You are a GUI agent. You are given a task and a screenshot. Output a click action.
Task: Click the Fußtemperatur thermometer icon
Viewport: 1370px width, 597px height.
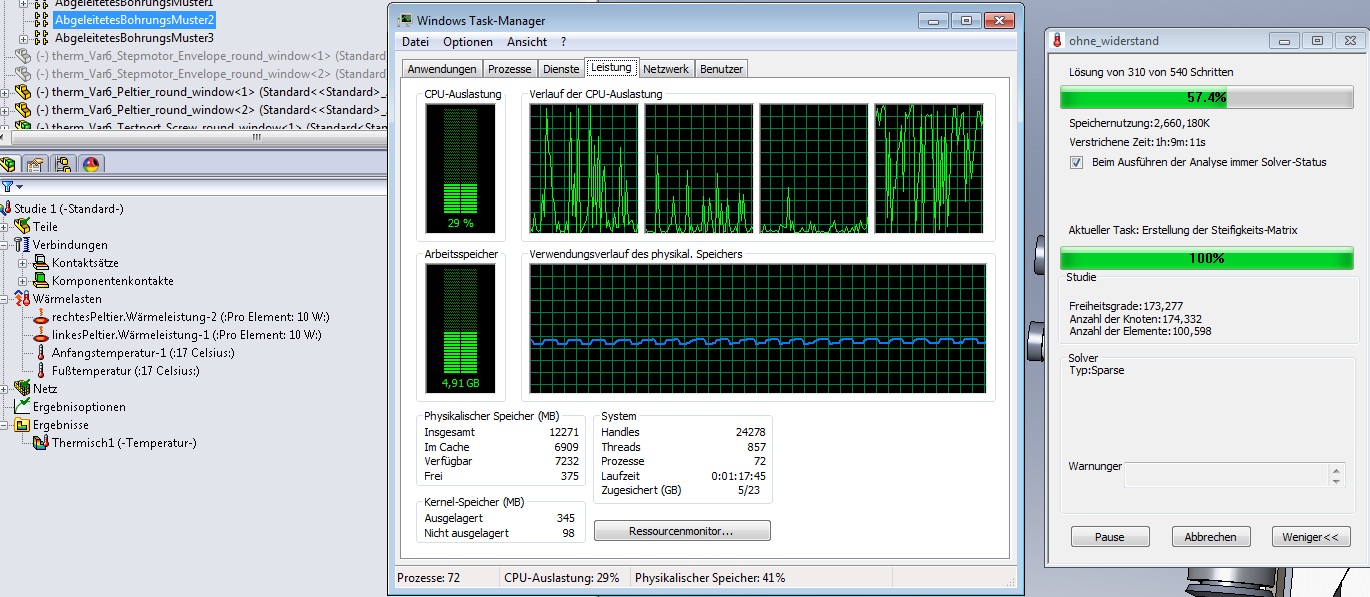[41, 371]
